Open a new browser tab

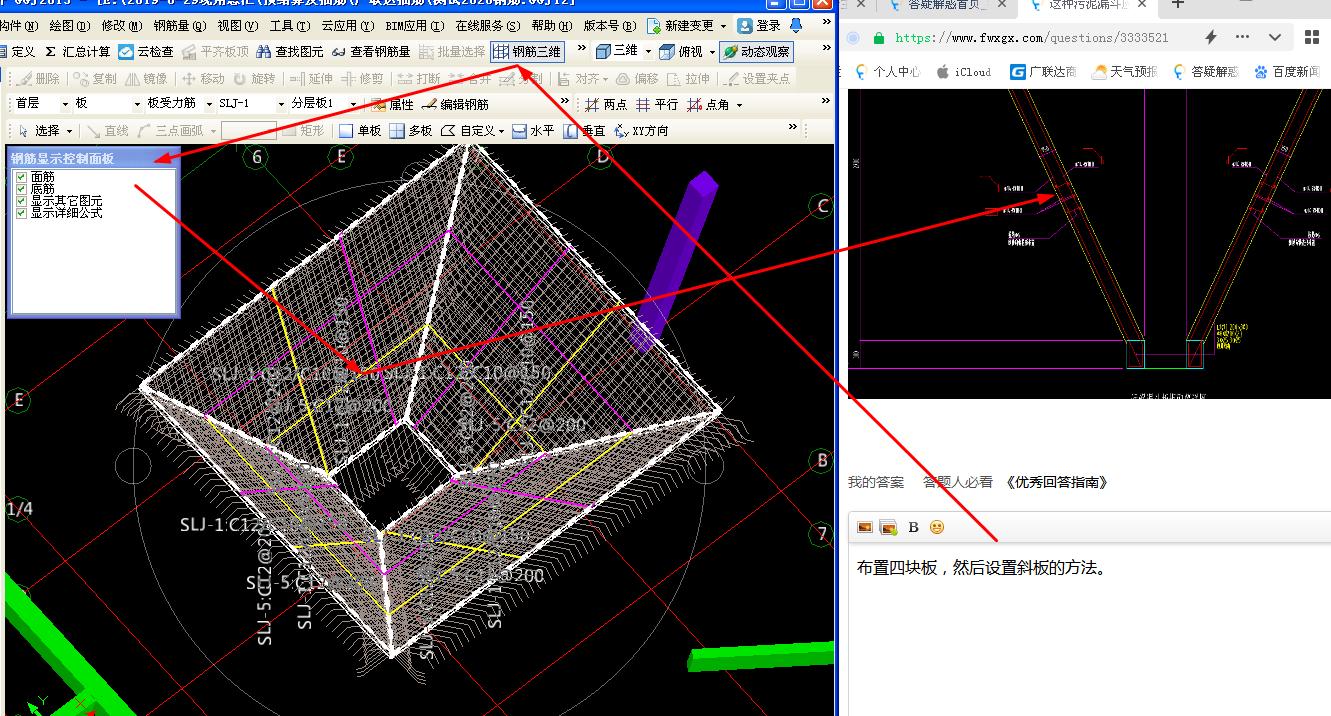click(1178, 5)
